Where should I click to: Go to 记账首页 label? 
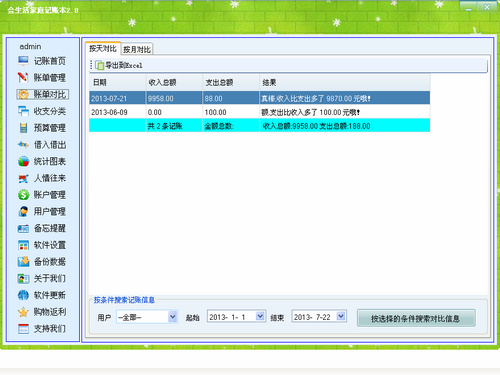[x=50, y=61]
